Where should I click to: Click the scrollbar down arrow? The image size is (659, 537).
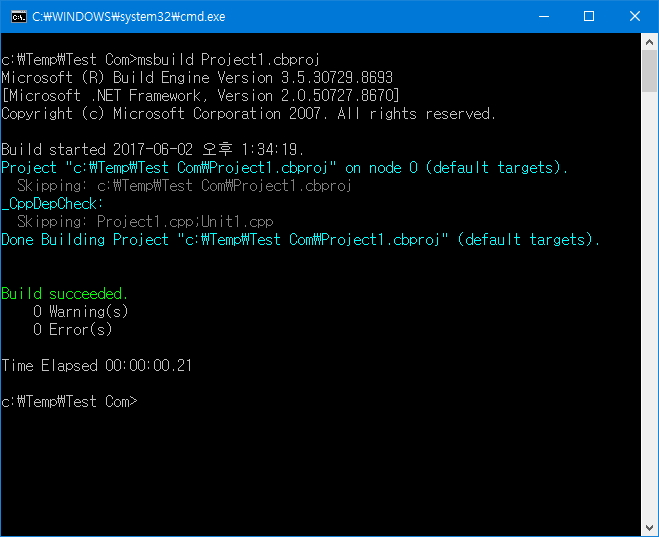(649, 528)
